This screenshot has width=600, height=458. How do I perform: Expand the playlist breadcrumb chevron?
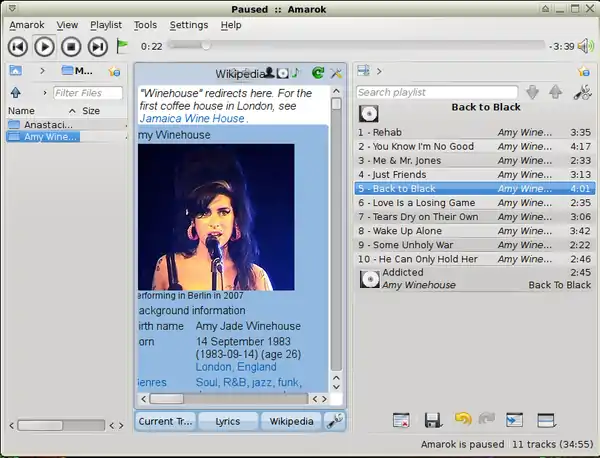(380, 71)
